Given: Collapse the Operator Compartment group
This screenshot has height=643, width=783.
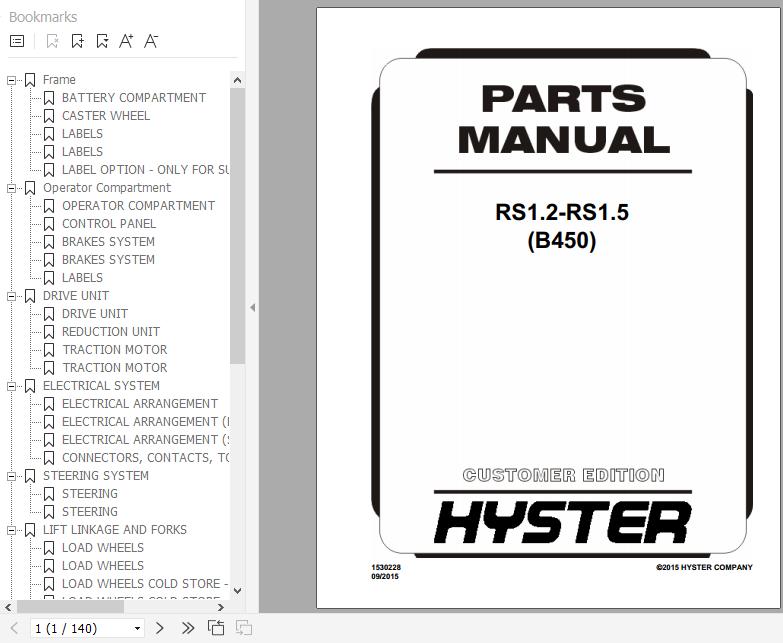Looking at the screenshot, I should tap(11, 188).
